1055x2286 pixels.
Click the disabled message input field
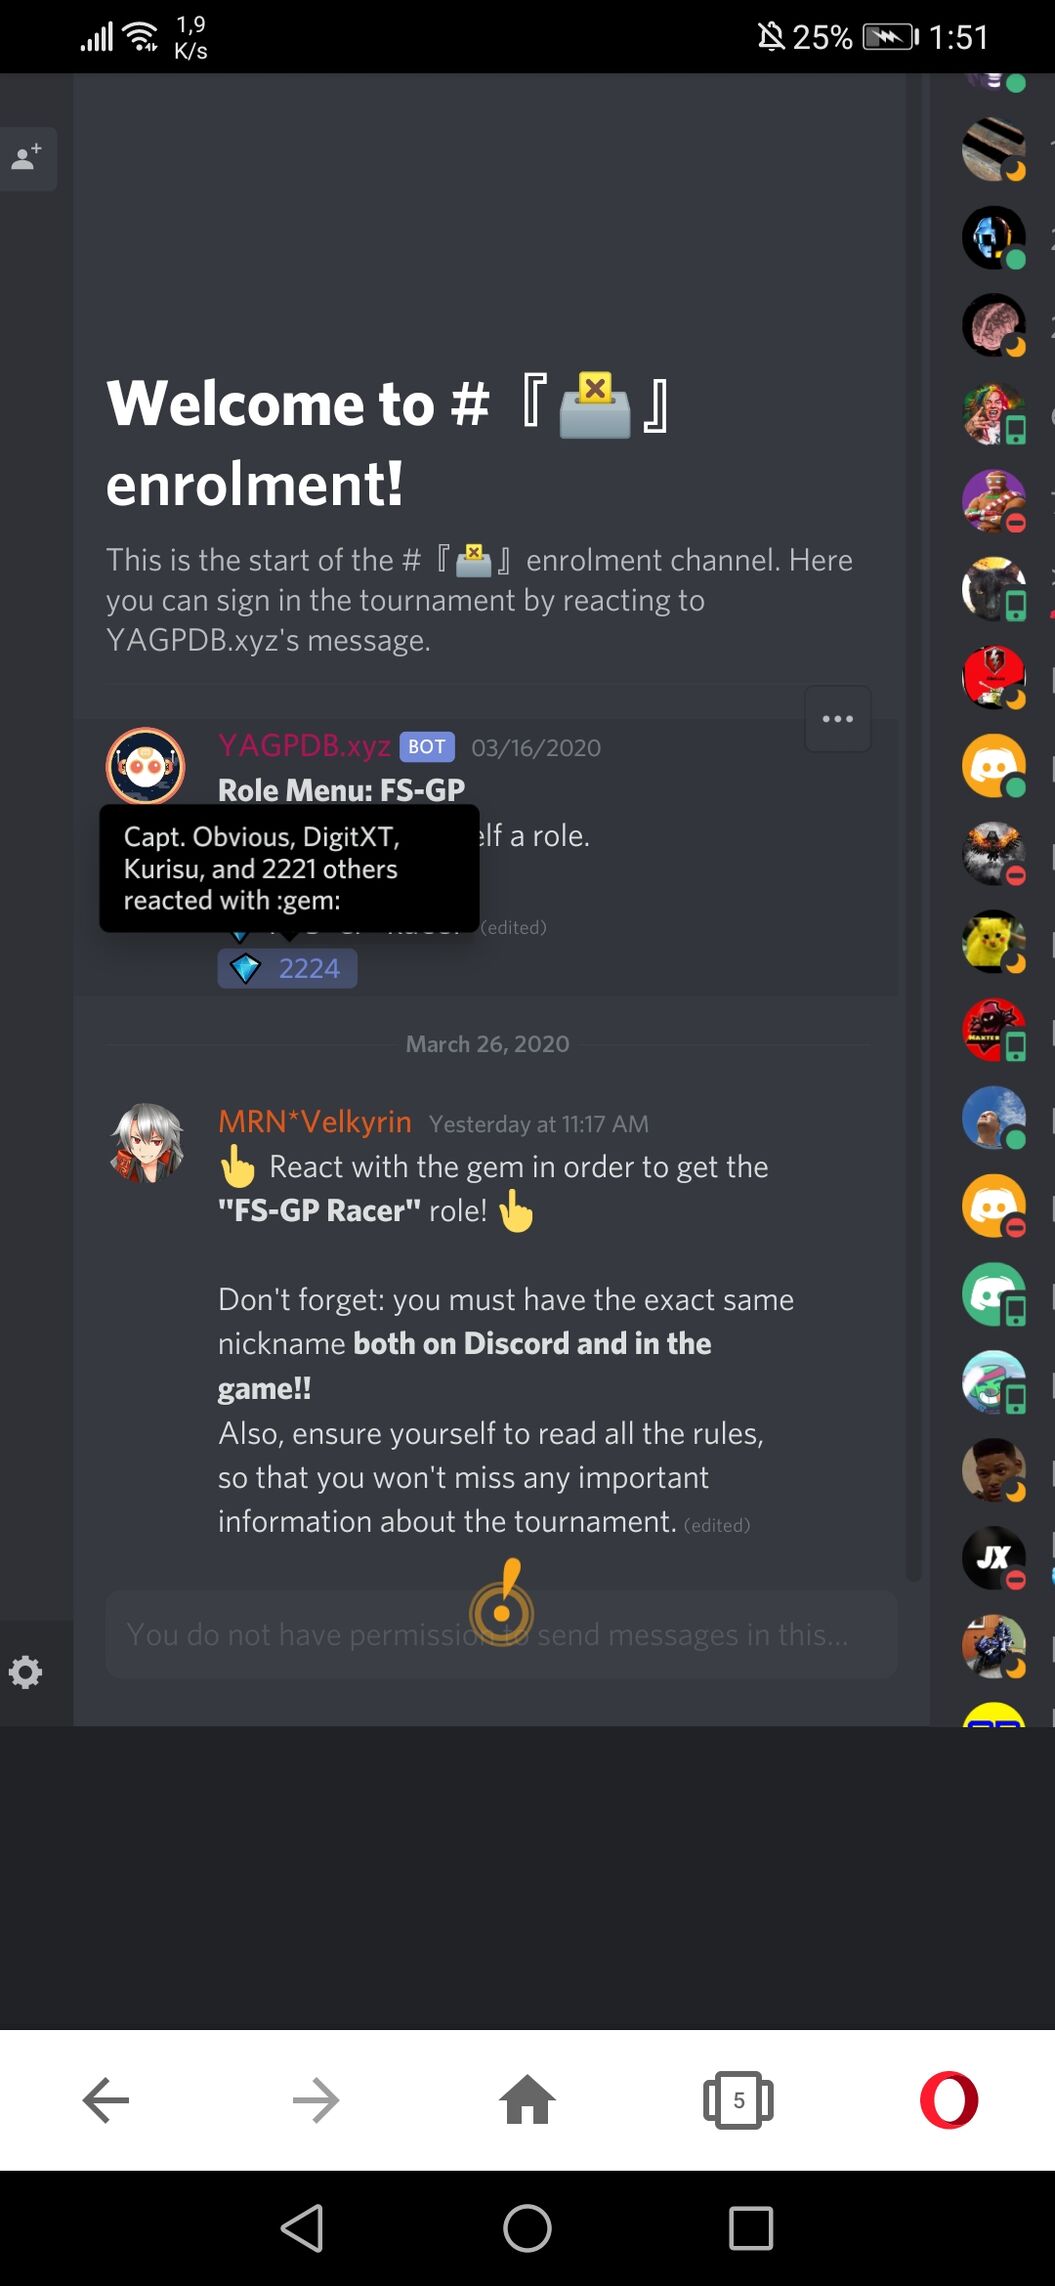point(501,1634)
